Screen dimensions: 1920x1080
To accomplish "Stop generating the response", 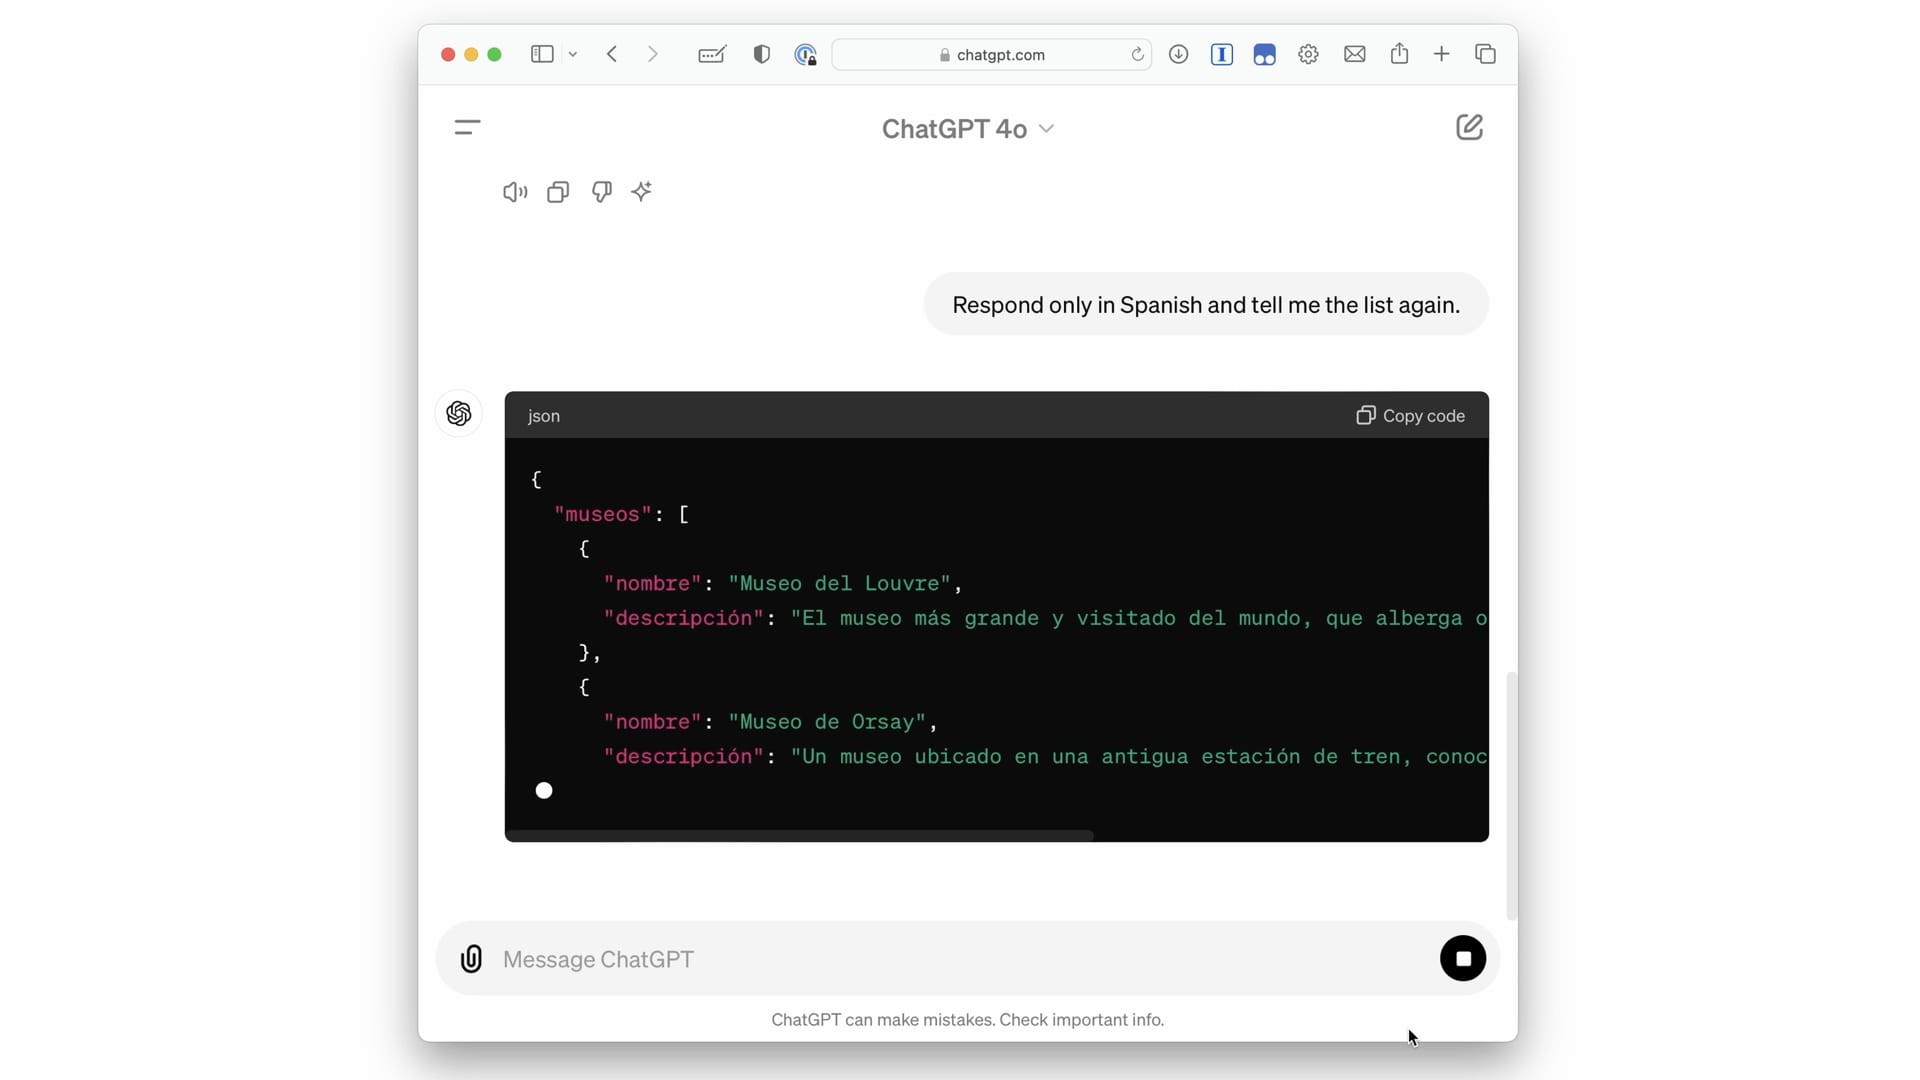I will (1462, 959).
